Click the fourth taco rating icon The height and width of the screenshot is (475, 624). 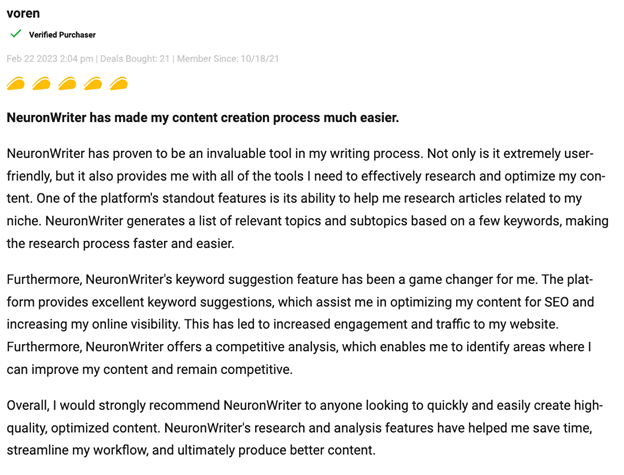tap(94, 83)
